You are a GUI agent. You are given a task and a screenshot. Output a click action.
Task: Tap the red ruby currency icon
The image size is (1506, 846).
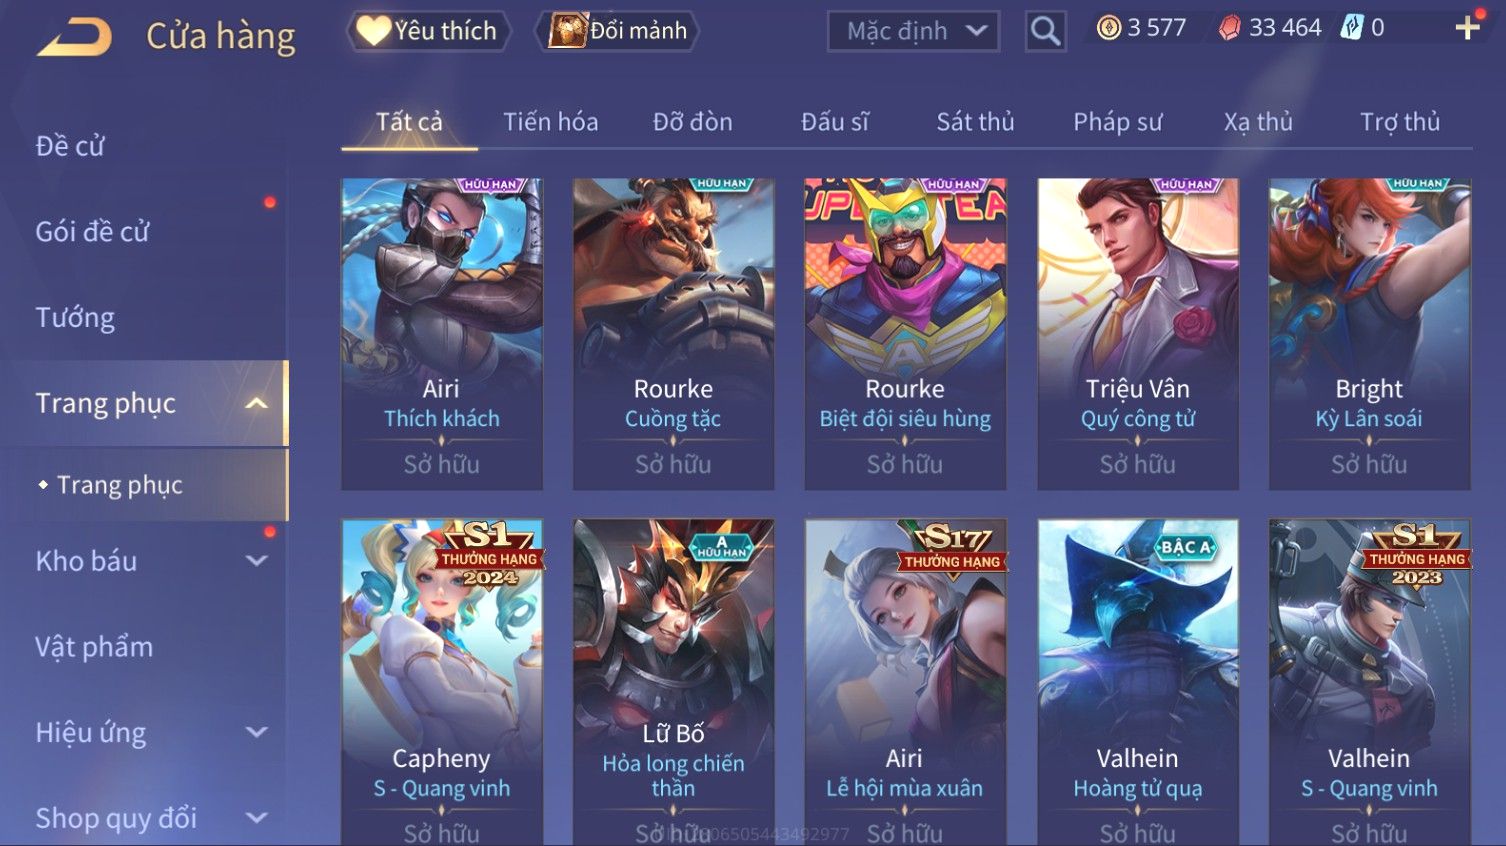tap(1229, 28)
